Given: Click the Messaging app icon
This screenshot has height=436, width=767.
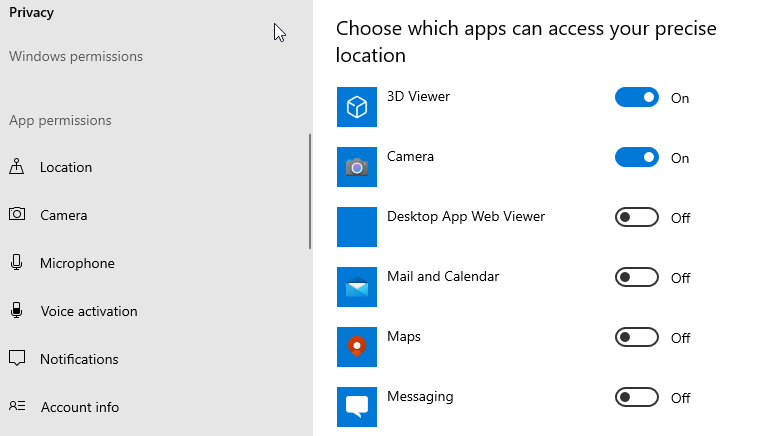Looking at the screenshot, I should (357, 407).
